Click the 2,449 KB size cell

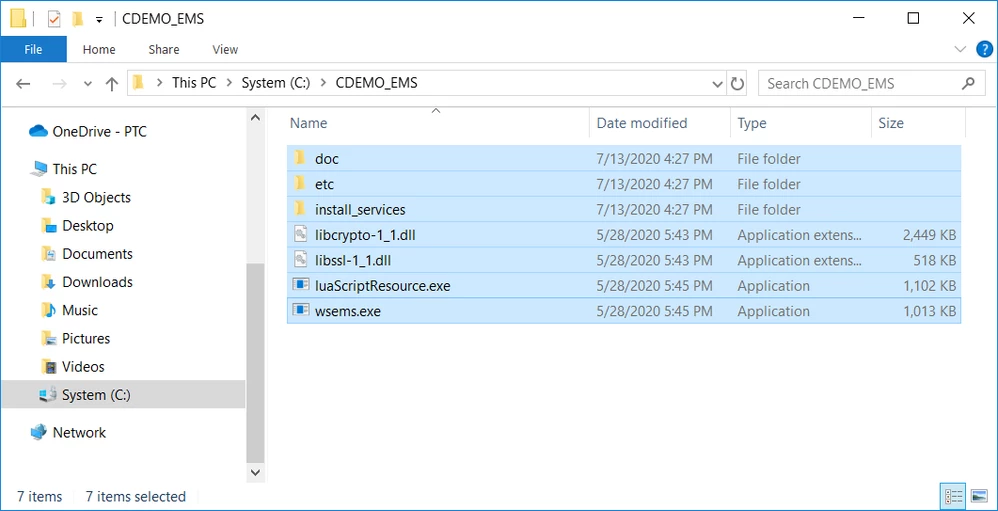tap(929, 235)
